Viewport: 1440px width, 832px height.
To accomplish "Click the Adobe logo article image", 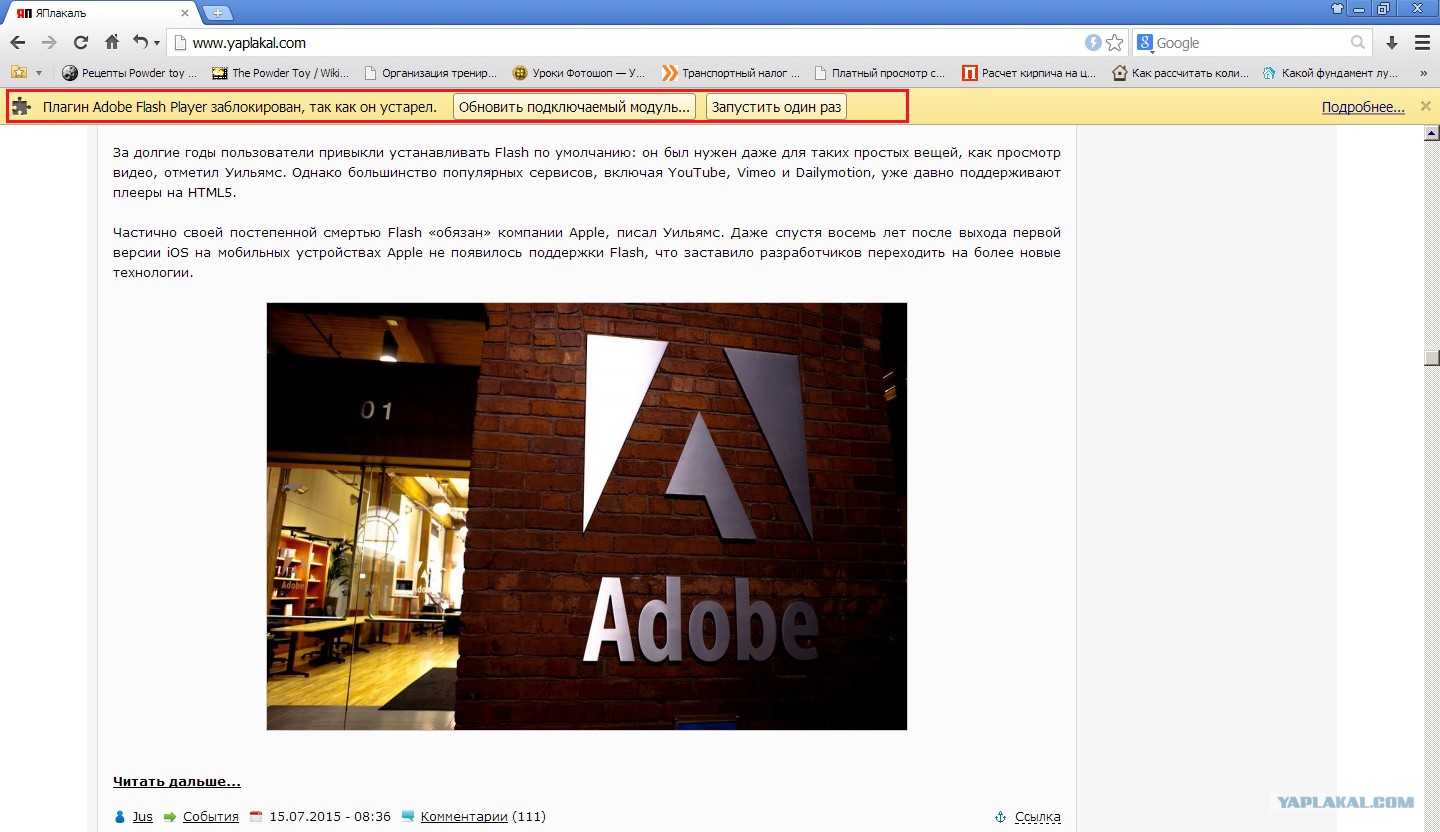I will (587, 516).
